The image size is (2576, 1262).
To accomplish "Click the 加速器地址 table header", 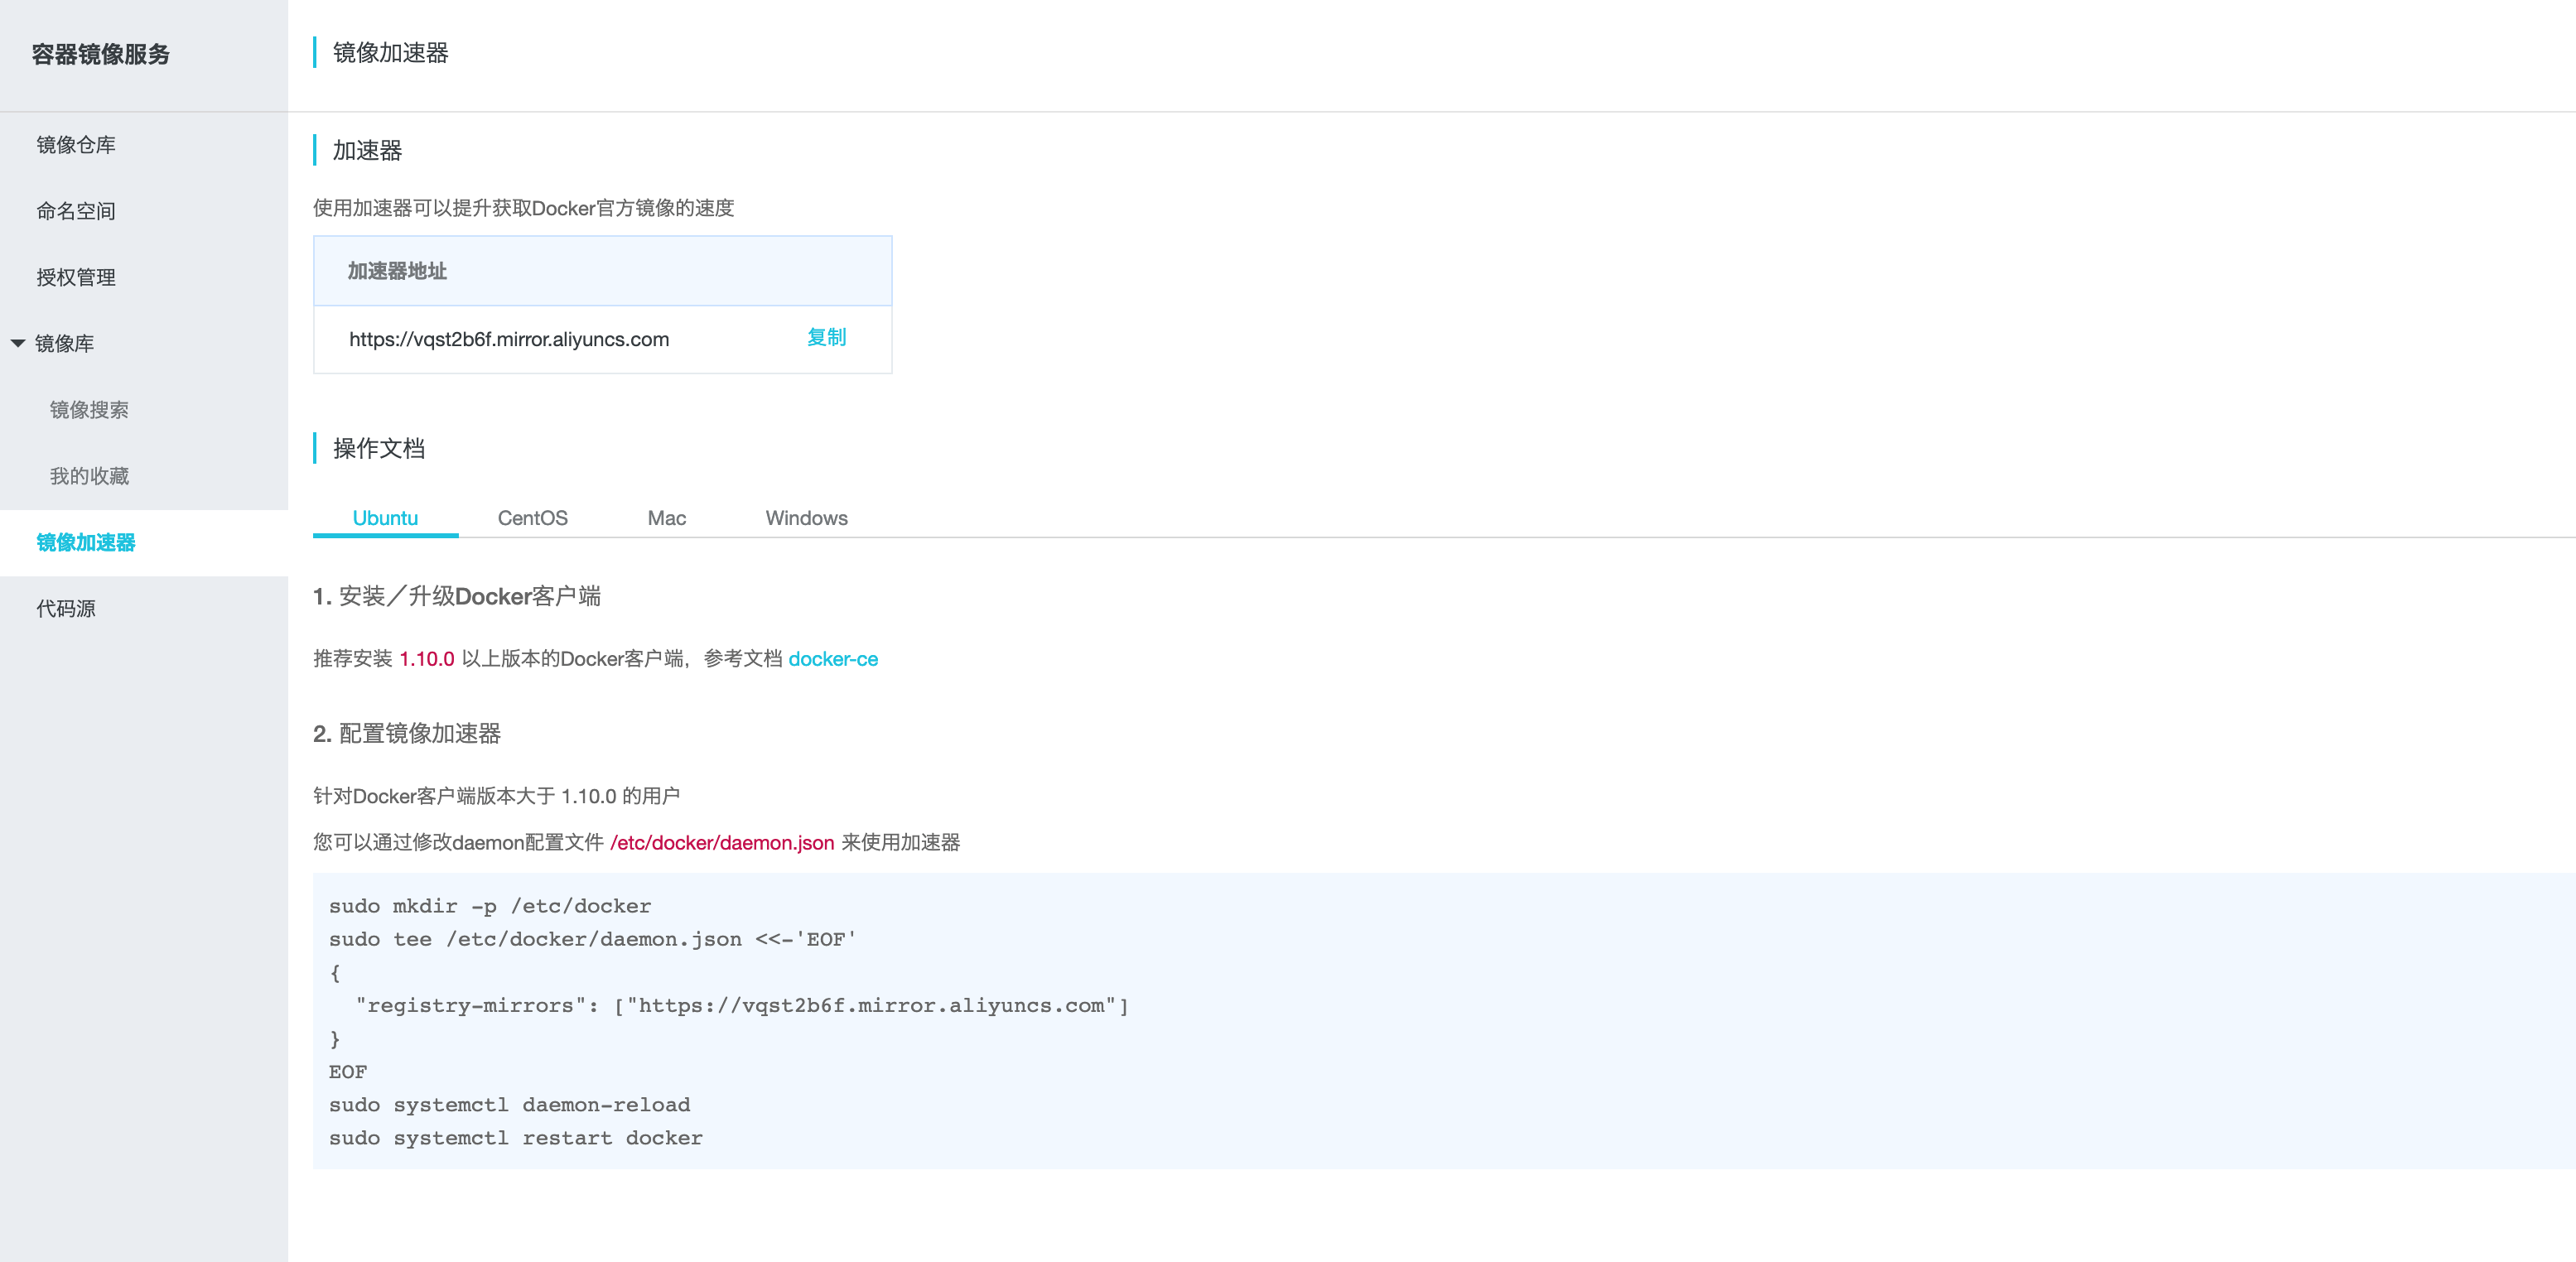I will pos(602,271).
